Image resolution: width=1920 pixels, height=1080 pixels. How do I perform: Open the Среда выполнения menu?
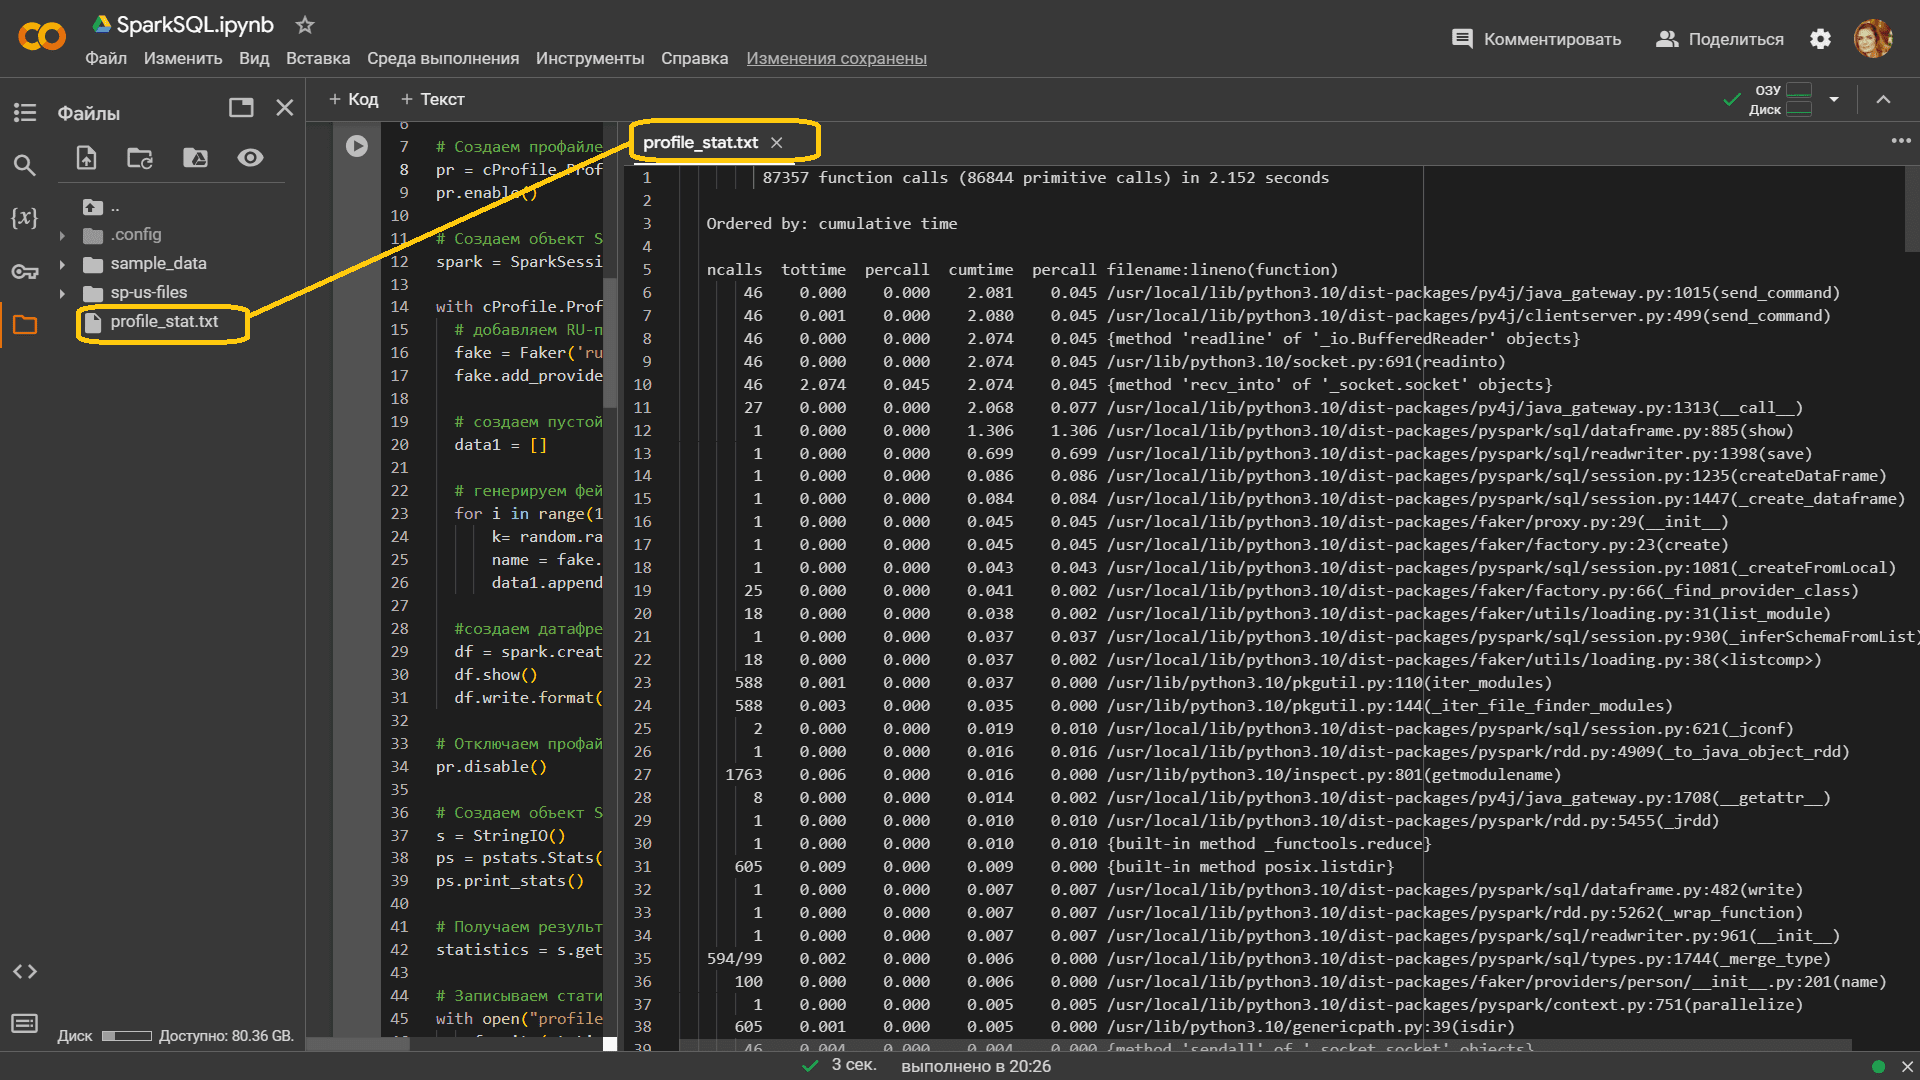443,58
